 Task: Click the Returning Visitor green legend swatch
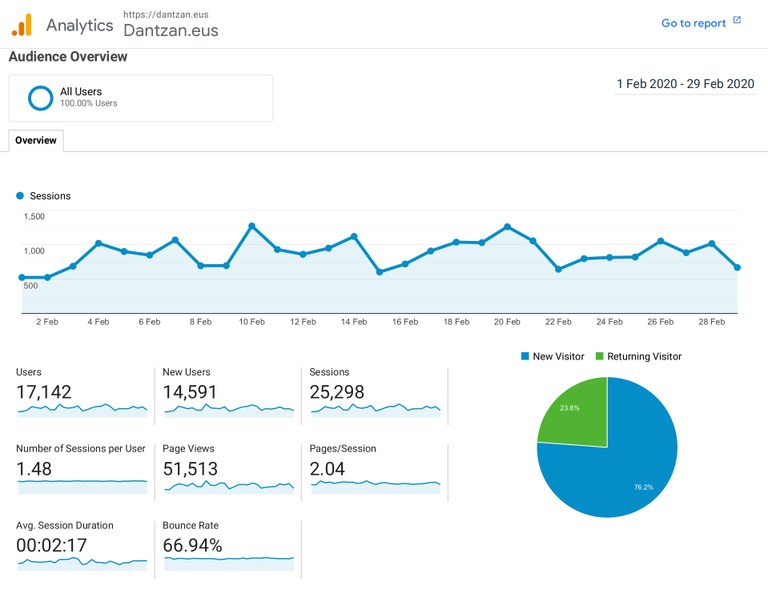pyautogui.click(x=600, y=356)
